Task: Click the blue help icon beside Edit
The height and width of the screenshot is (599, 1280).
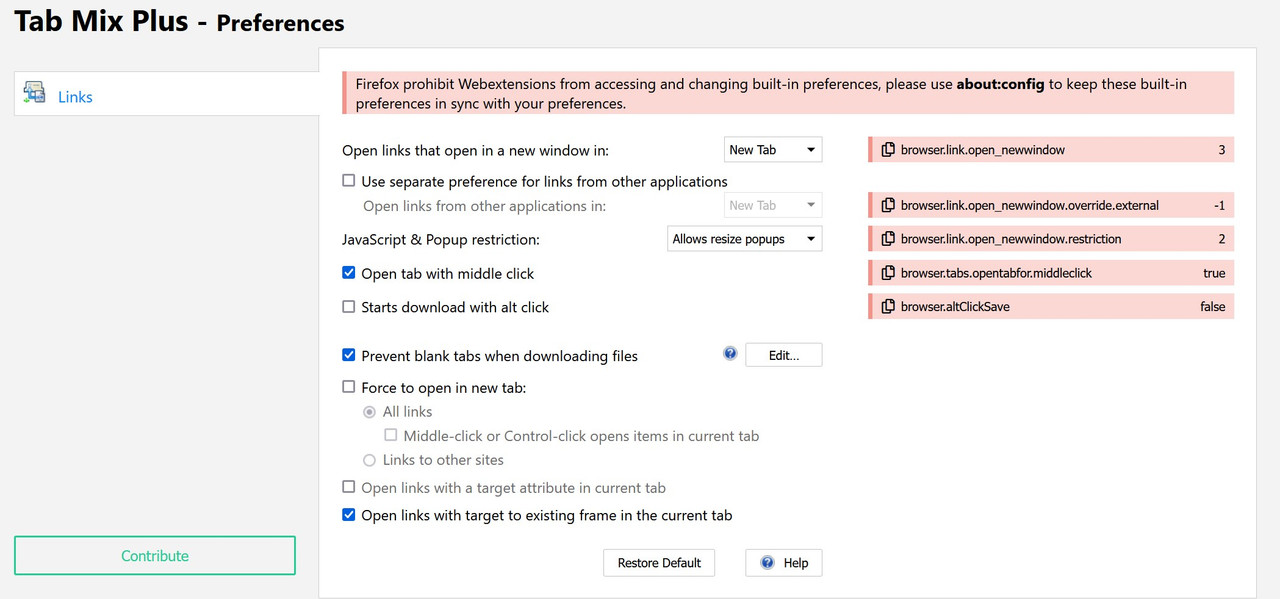Action: [730, 354]
